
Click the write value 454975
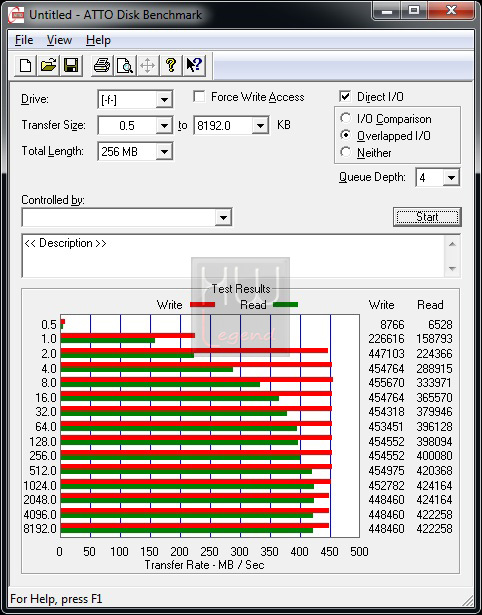386,470
